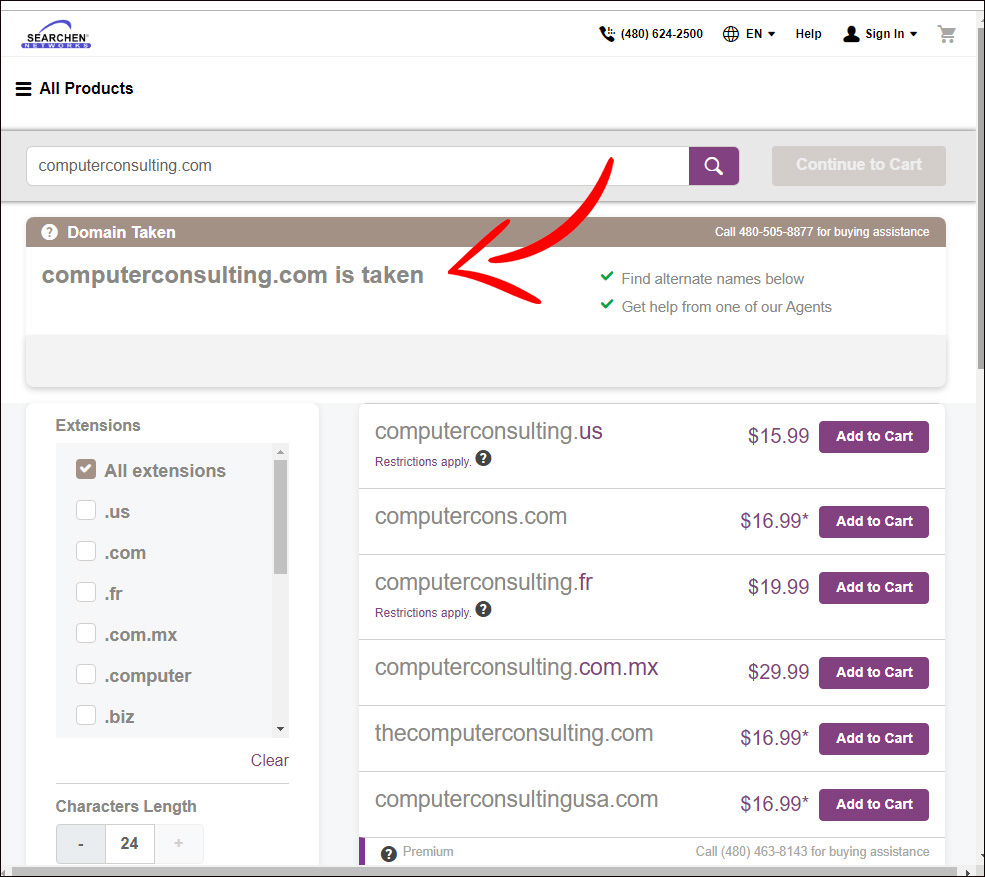Viewport: 985px width, 877px height.
Task: Click the call 480-505-8877 buying assistance text
Action: tap(822, 232)
